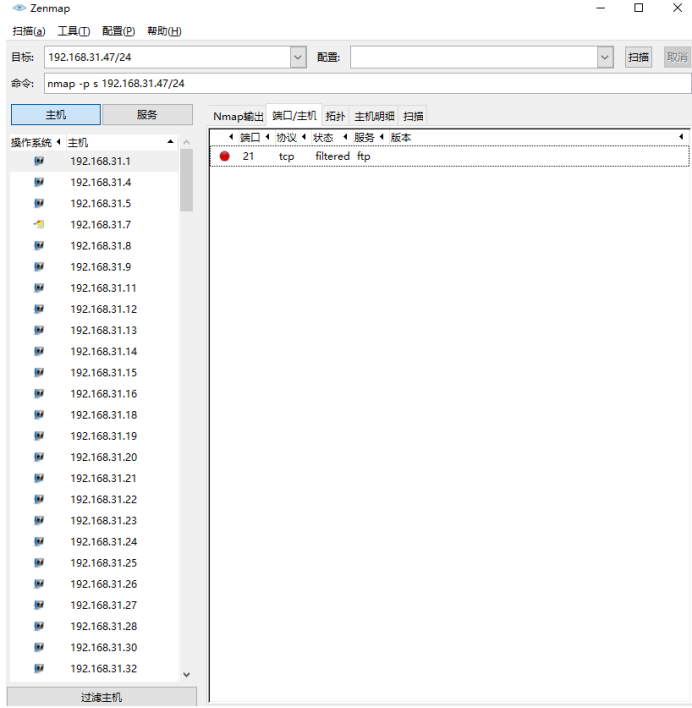Click the OS icon beside 192.168.31.25
The width and height of the screenshot is (692, 708).
(x=39, y=563)
